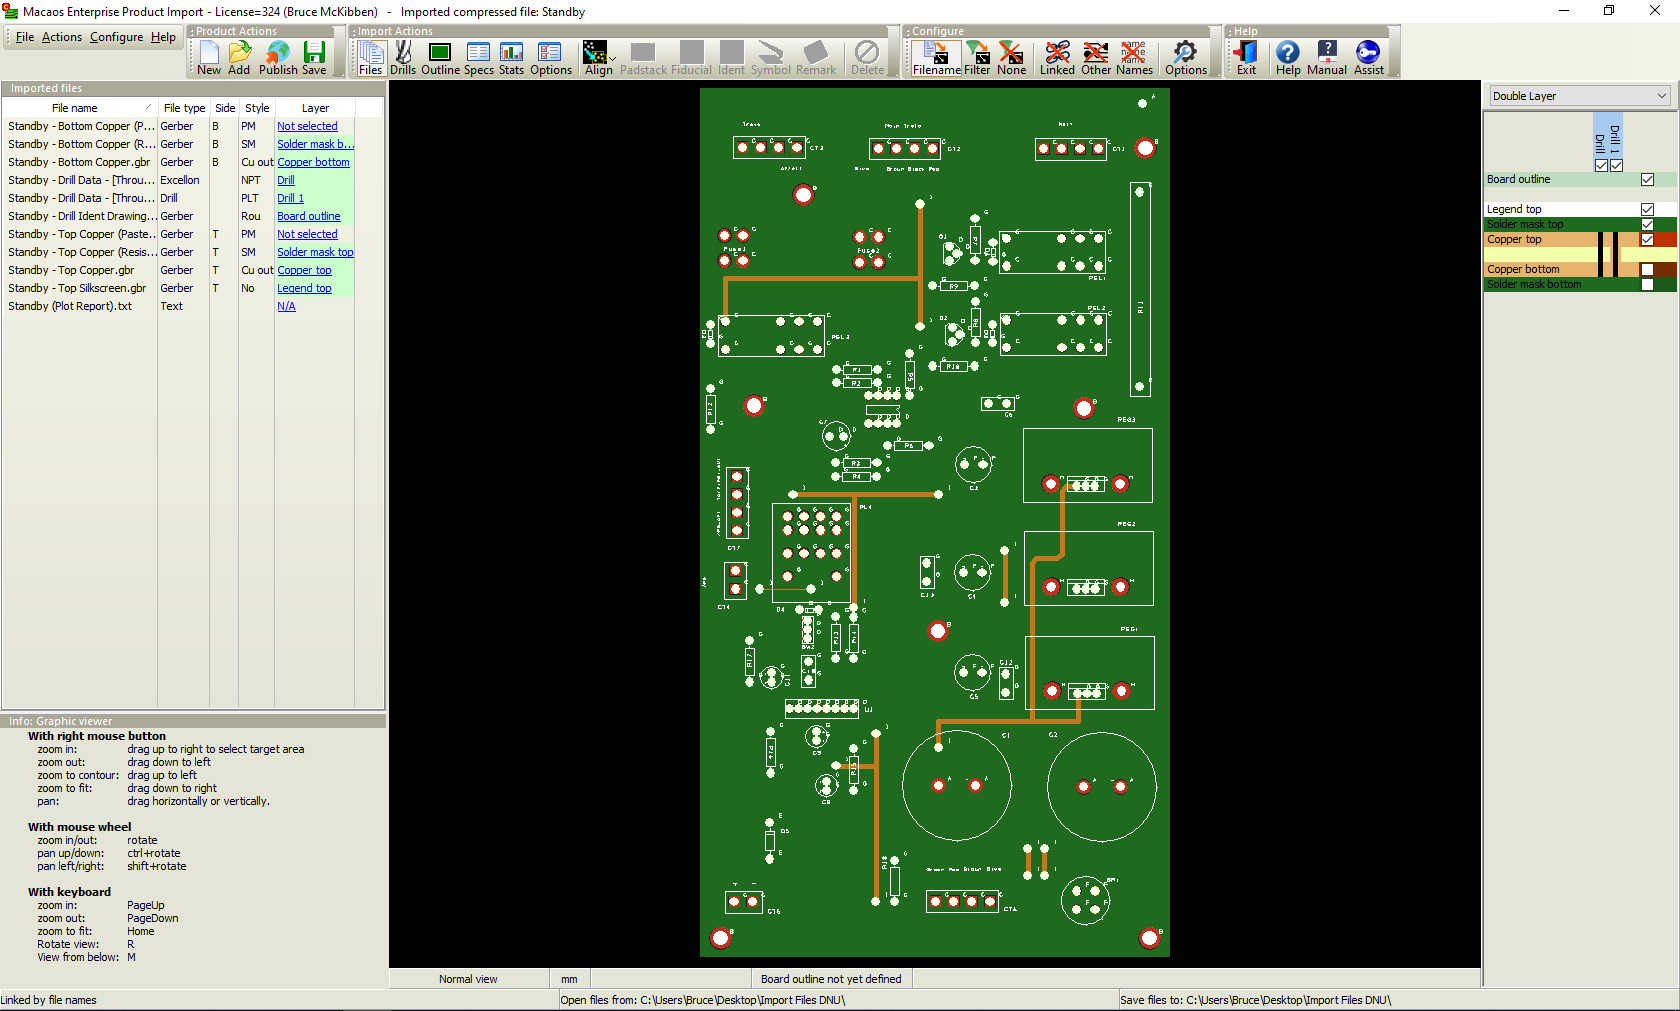Open the Configure menu
This screenshot has height=1011, width=1680.
(x=116, y=37)
